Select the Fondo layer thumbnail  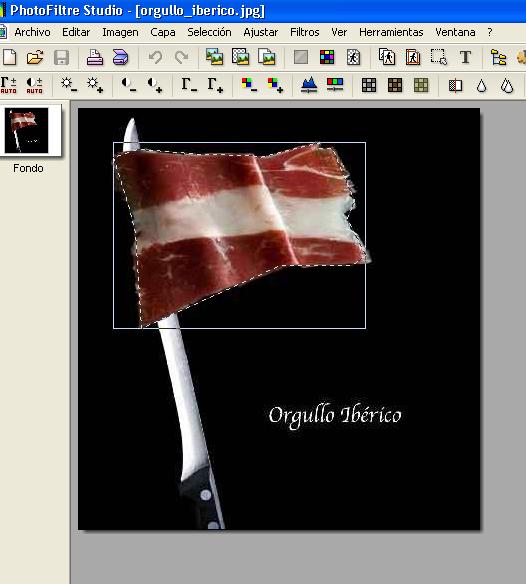26,130
